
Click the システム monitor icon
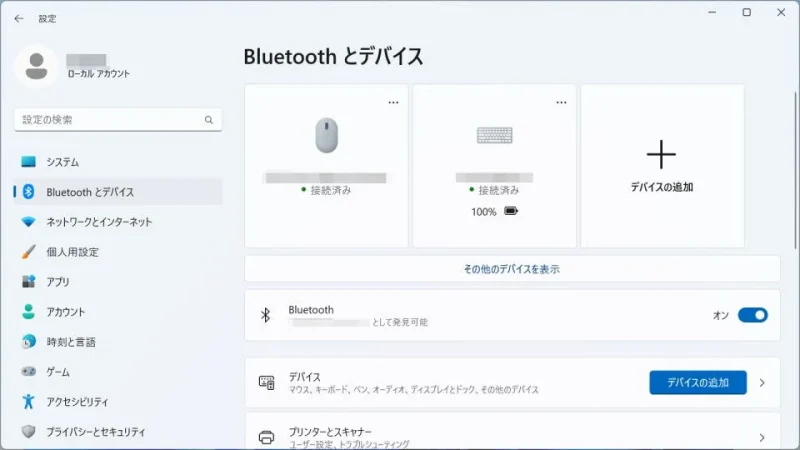(29, 162)
